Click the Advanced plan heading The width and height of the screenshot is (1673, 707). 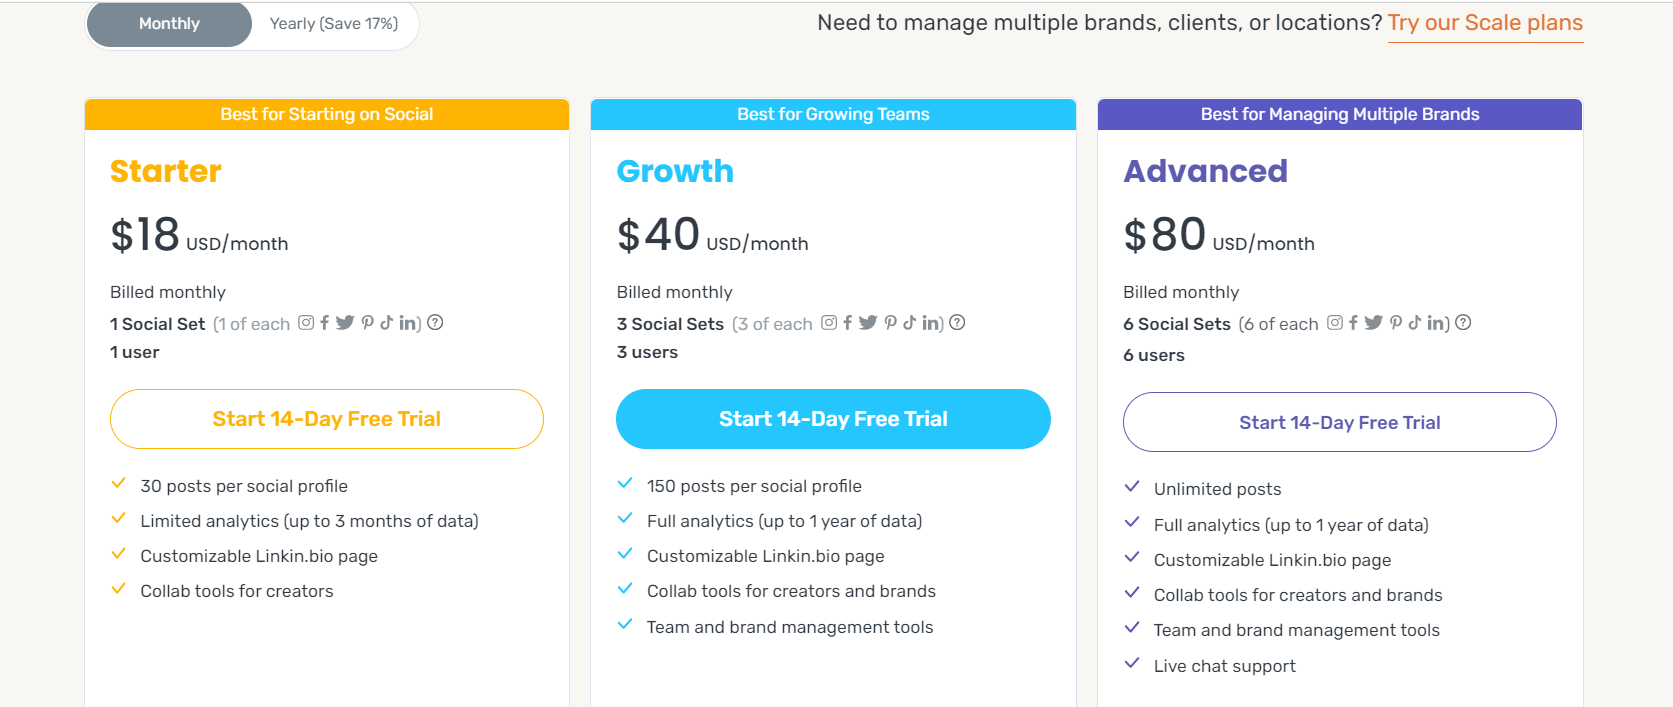click(x=1205, y=171)
